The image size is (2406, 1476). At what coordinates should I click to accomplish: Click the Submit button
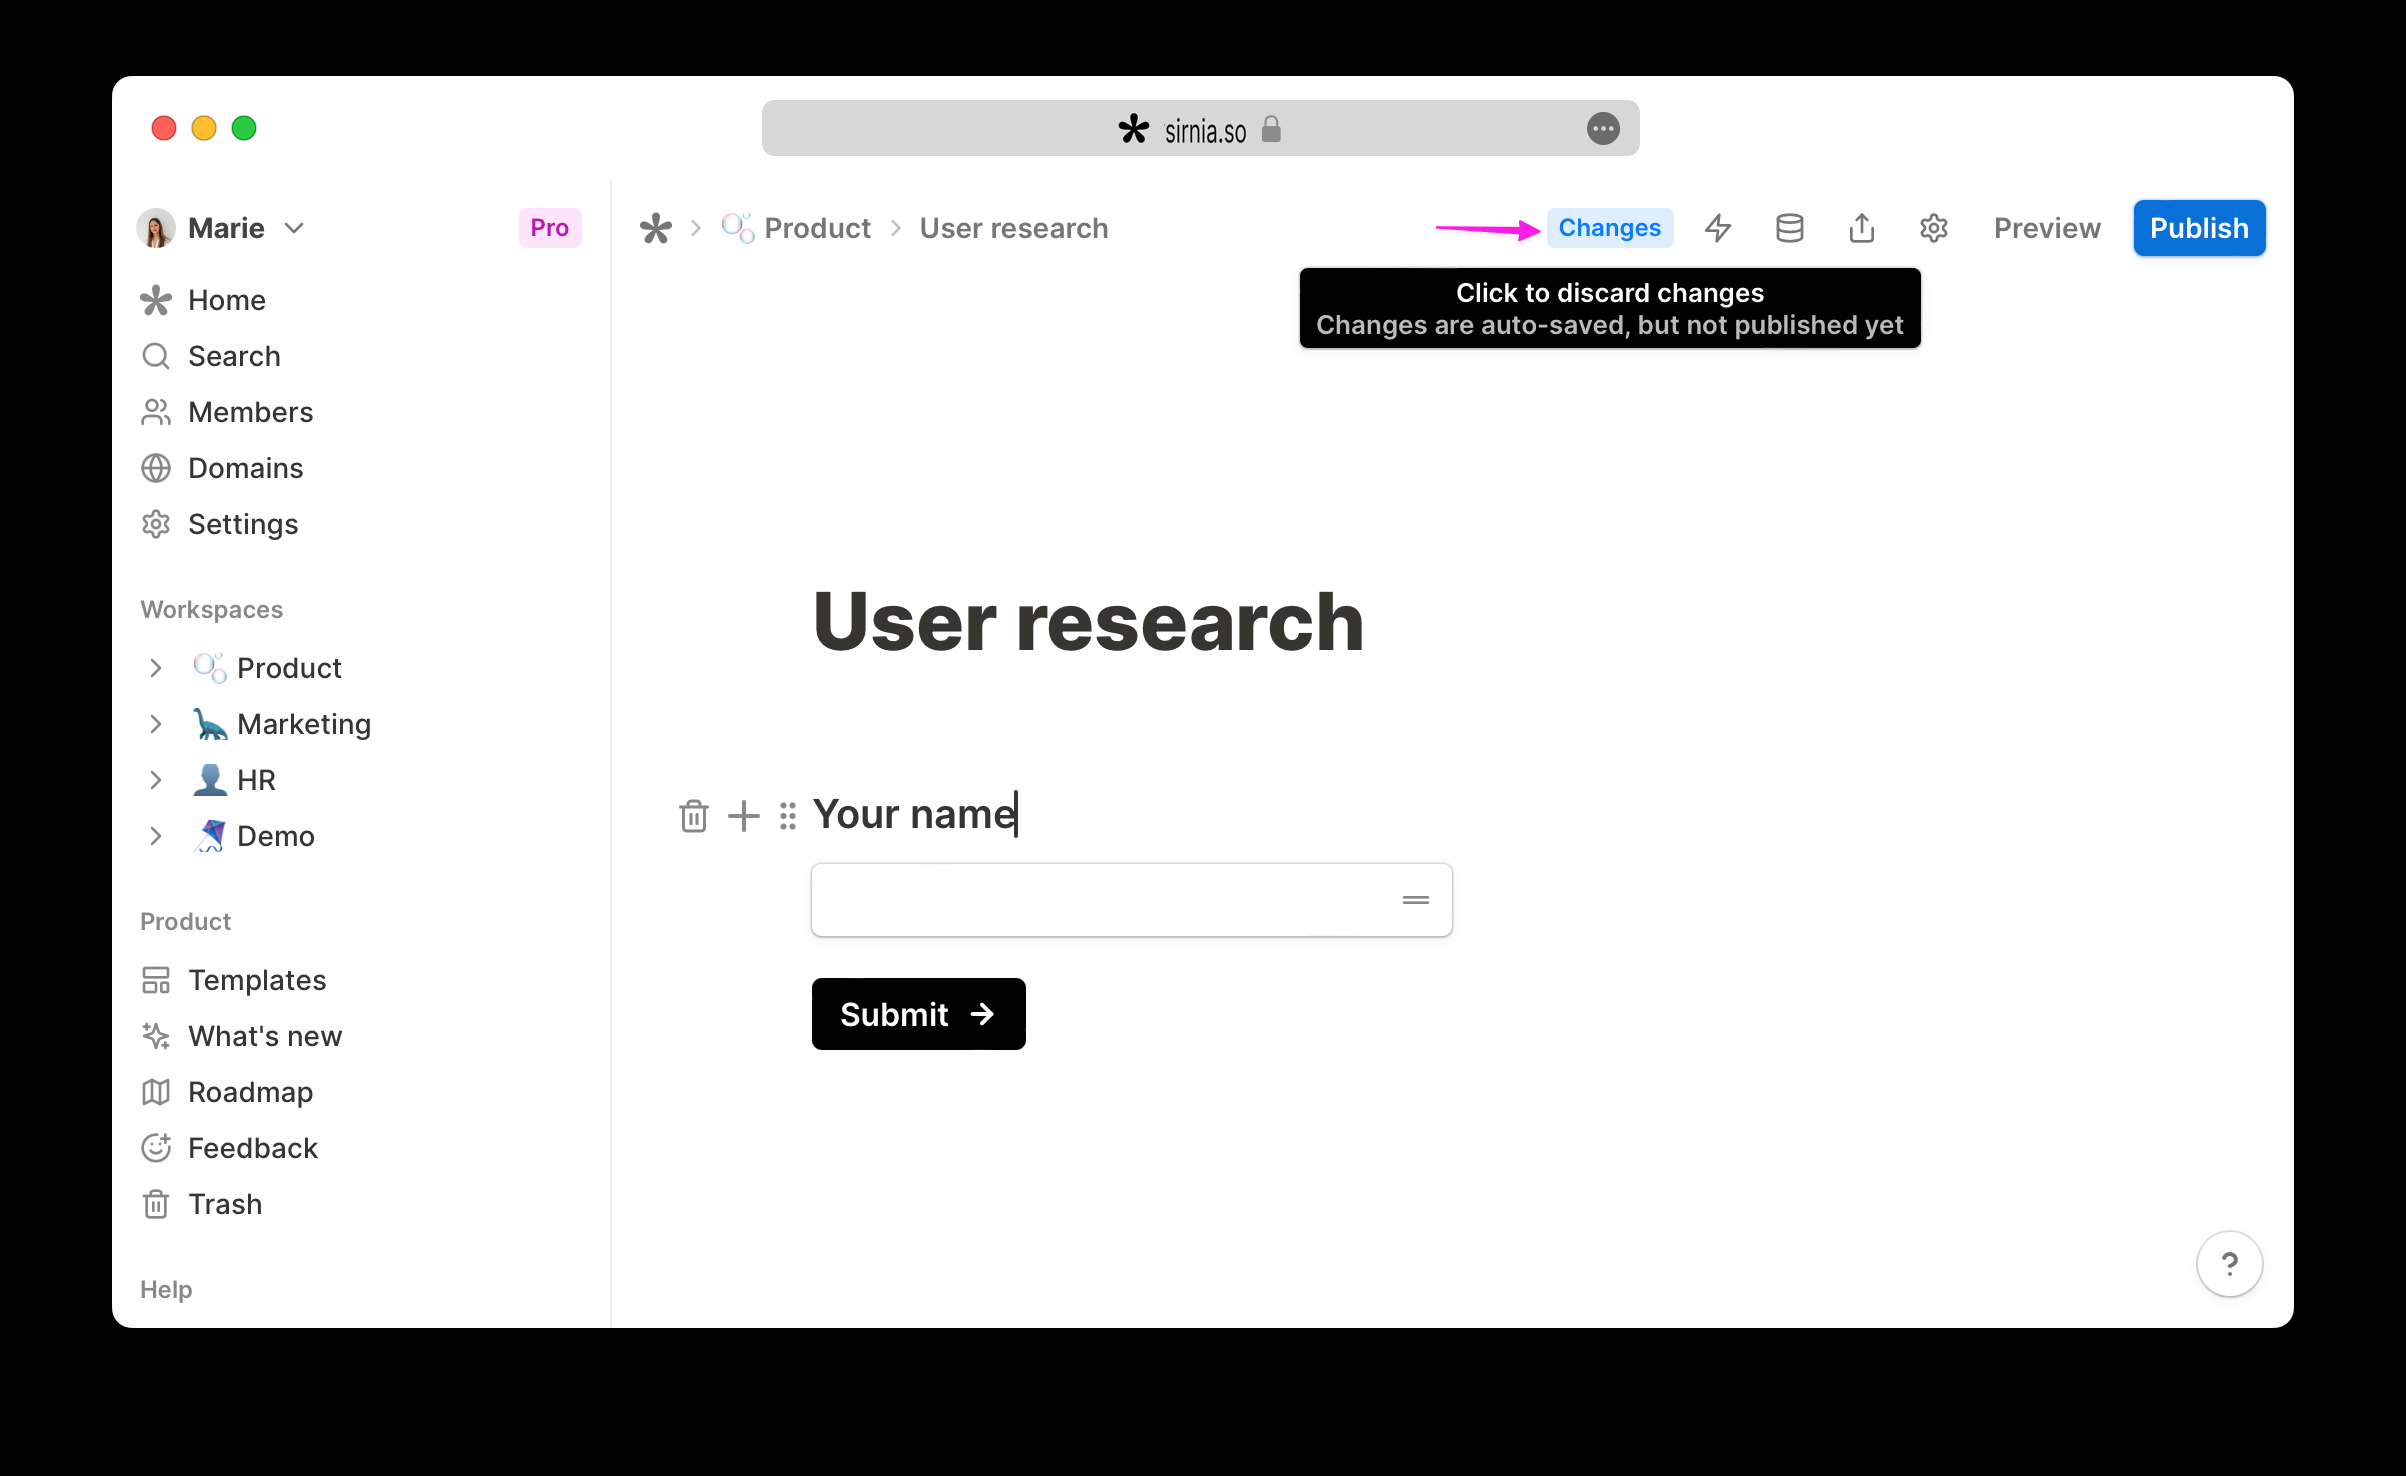[x=918, y=1014]
